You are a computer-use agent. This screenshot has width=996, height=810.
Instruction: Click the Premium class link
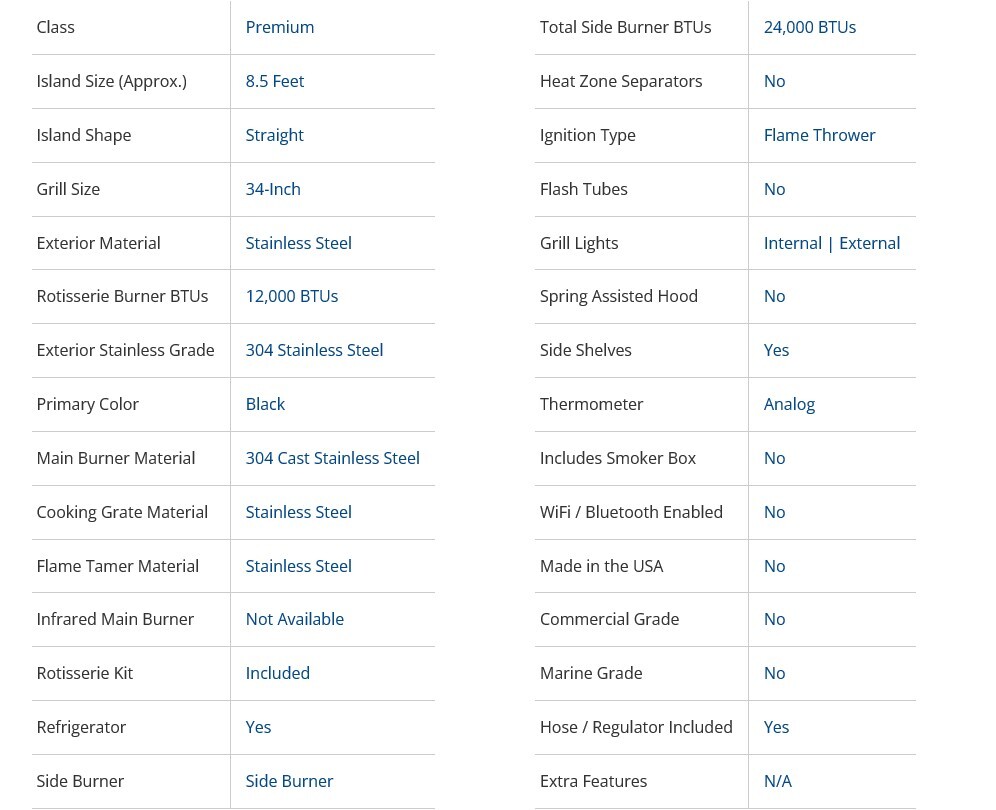coord(279,27)
